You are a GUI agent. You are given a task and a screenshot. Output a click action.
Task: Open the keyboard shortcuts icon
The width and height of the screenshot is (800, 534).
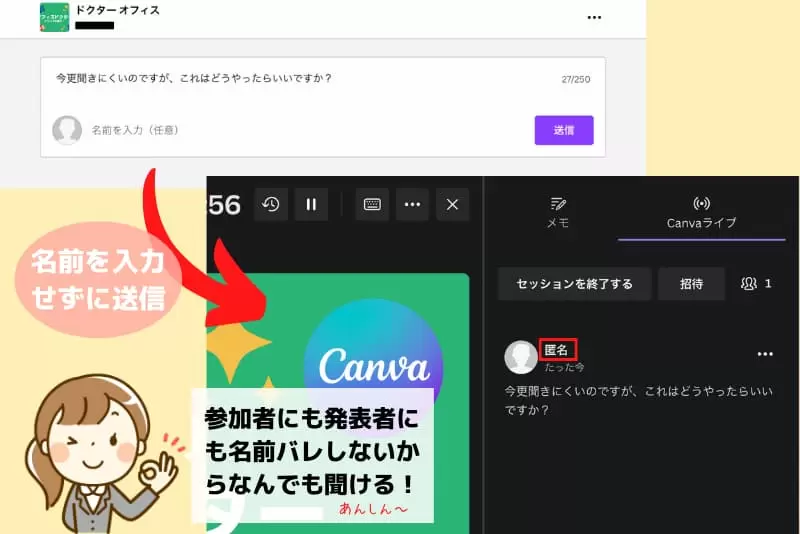point(372,205)
